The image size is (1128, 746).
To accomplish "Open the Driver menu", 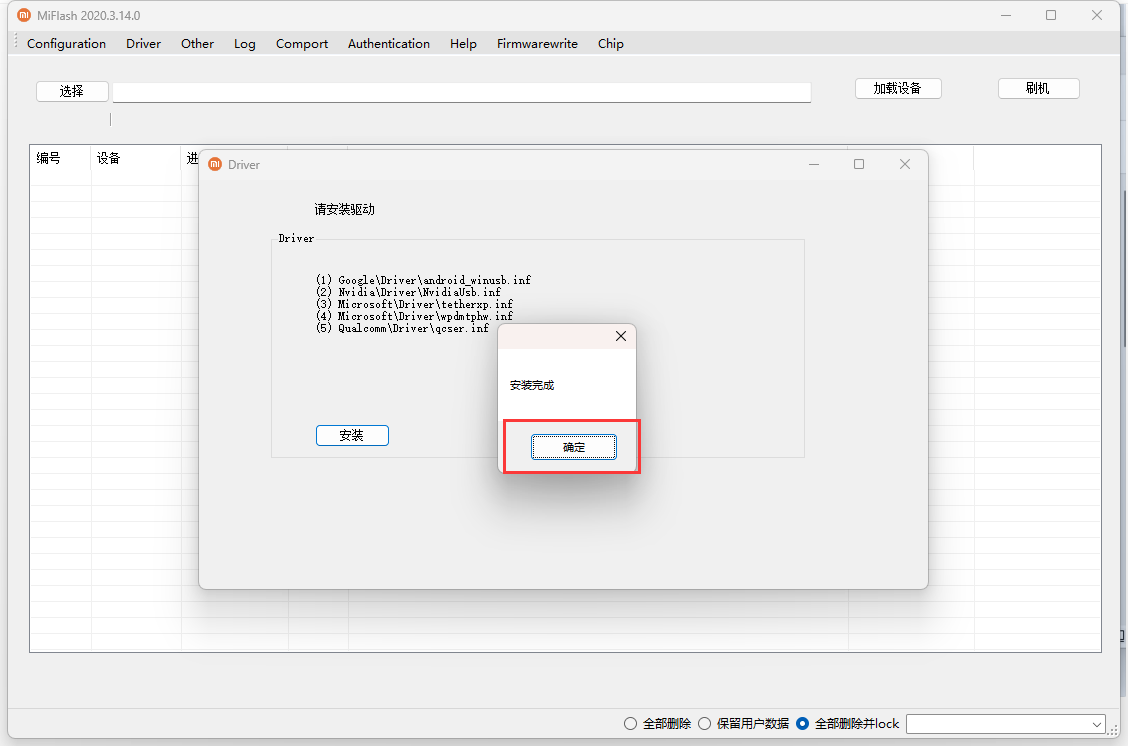I will point(143,43).
